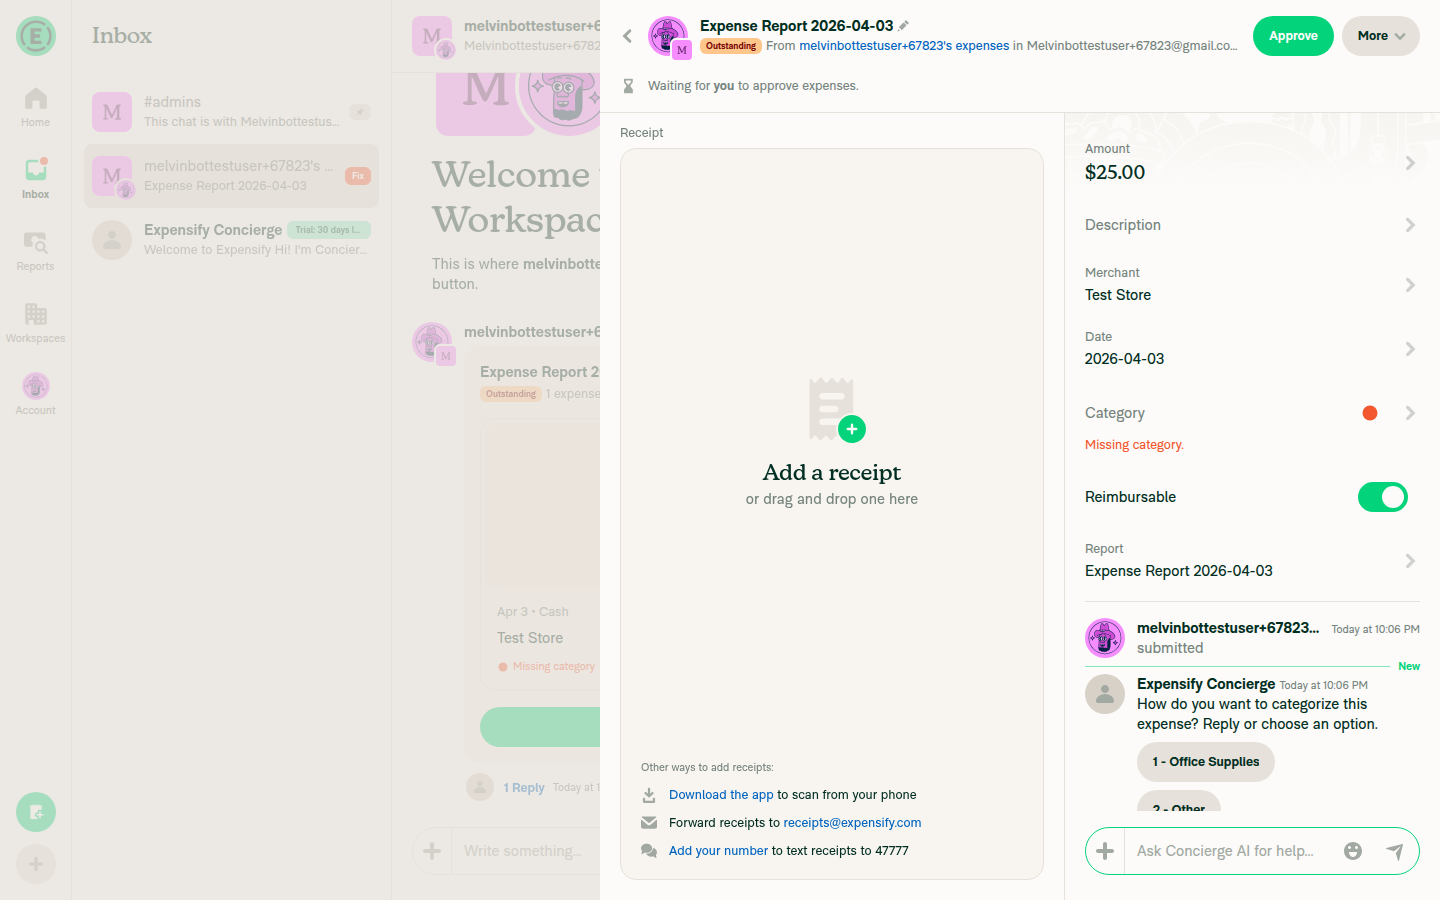The width and height of the screenshot is (1440, 900).
Task: Open the Category field chevron
Action: coord(1409,413)
